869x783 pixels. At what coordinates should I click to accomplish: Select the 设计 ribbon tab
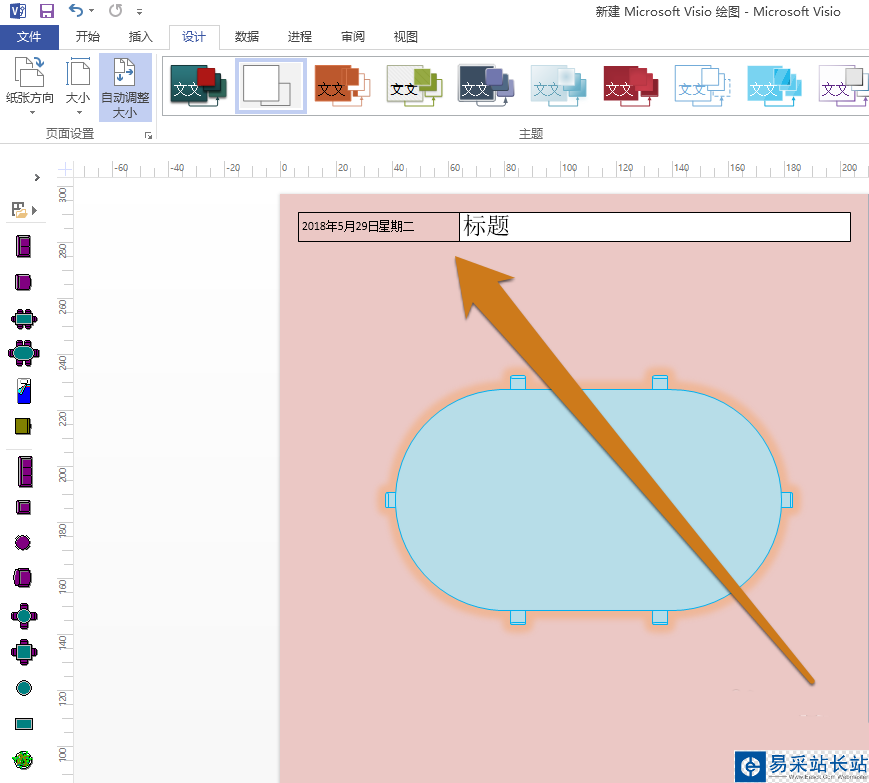click(194, 37)
